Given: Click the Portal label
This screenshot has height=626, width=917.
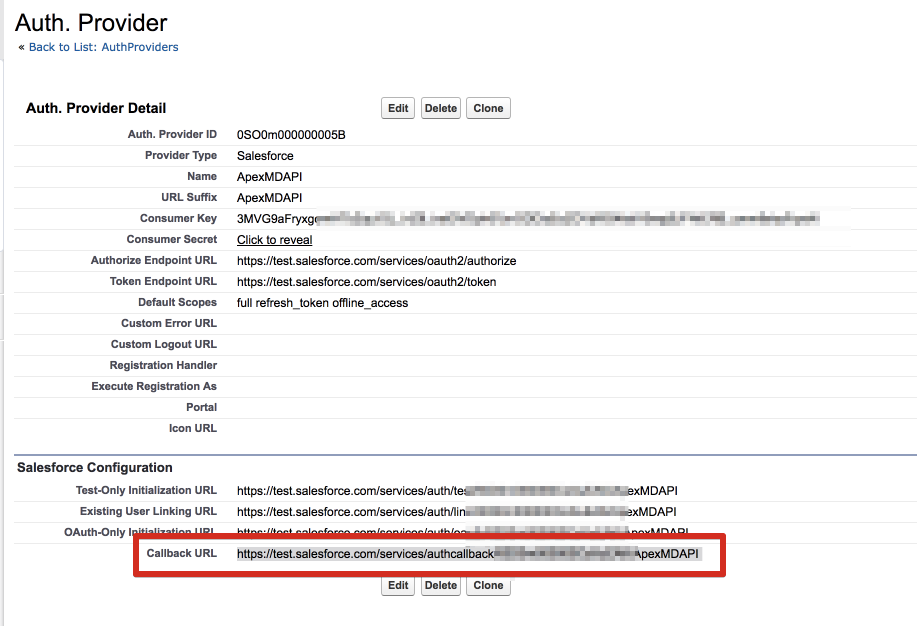Looking at the screenshot, I should pos(201,408).
